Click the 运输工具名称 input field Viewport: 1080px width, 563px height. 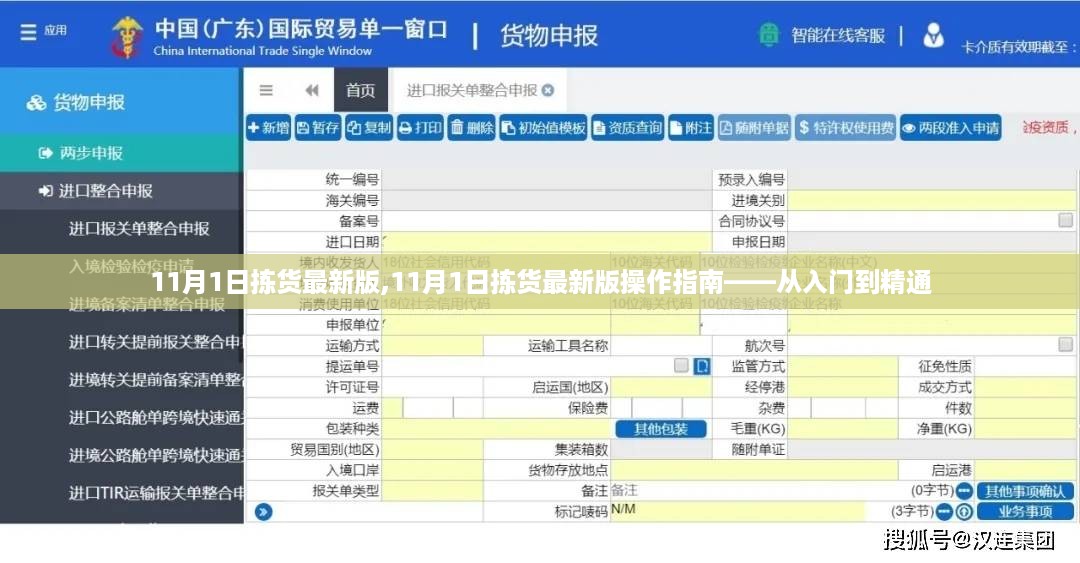tap(661, 345)
